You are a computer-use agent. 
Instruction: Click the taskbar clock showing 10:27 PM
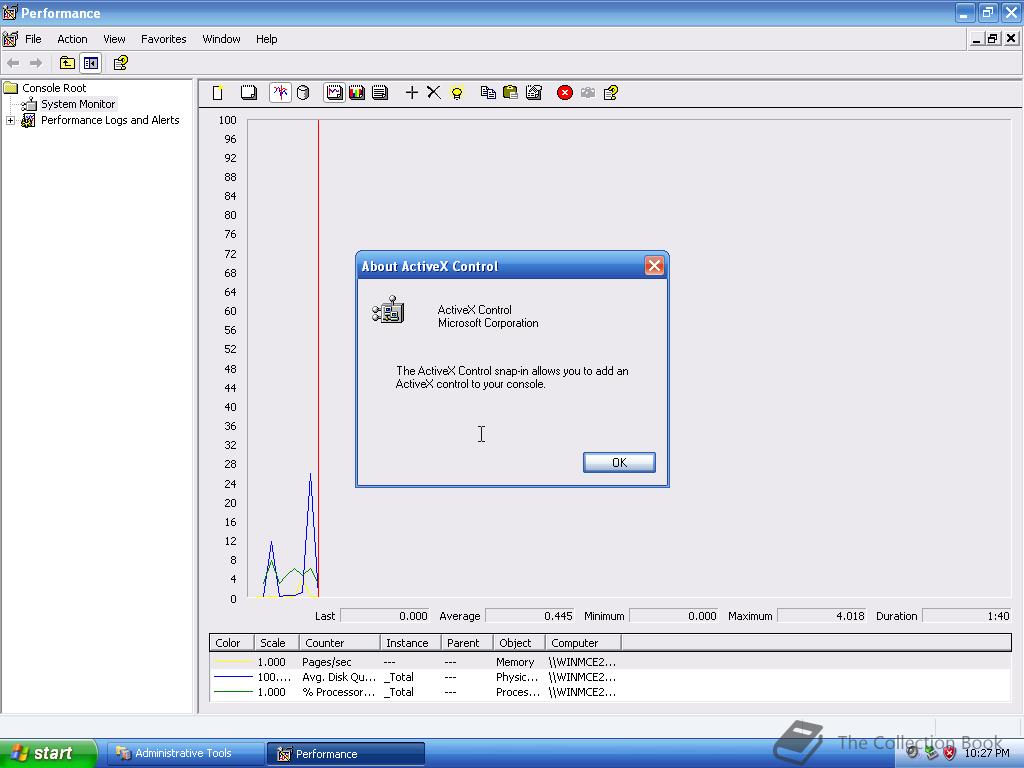pyautogui.click(x=987, y=753)
